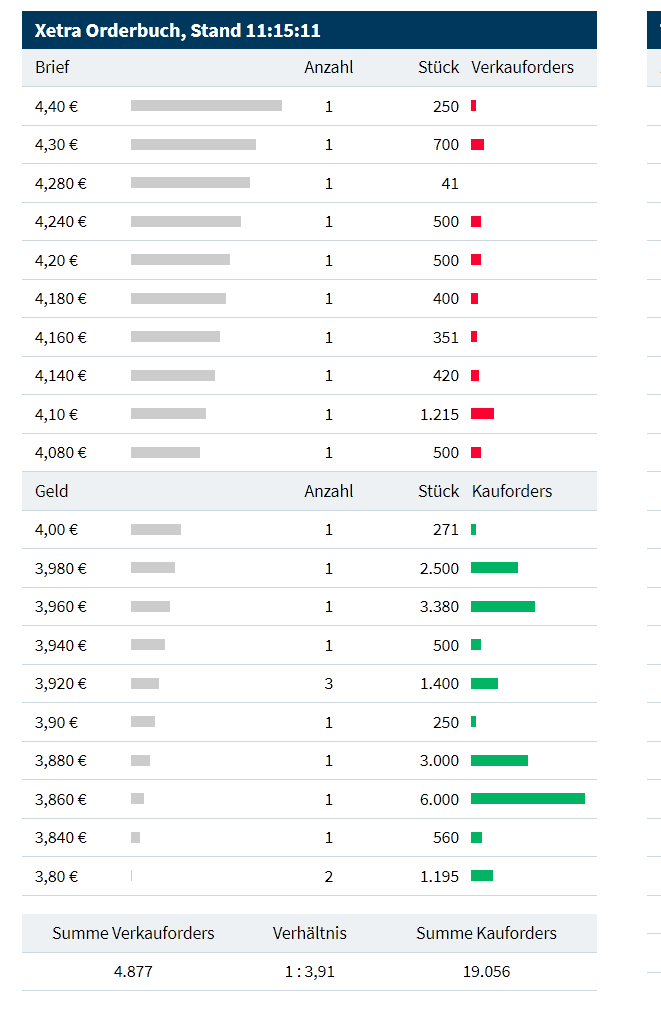Click the Xetra Orderbuch title header
The image size is (661, 1020).
(177, 30)
